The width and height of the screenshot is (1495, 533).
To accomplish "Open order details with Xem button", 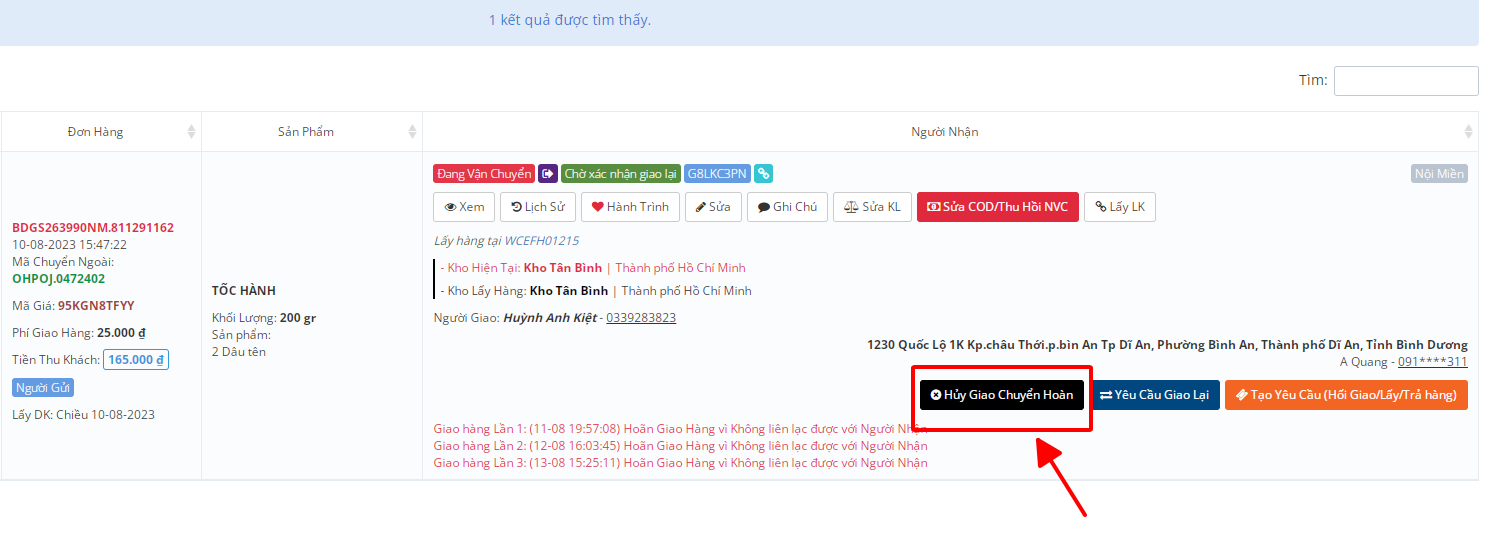I will click(464, 207).
